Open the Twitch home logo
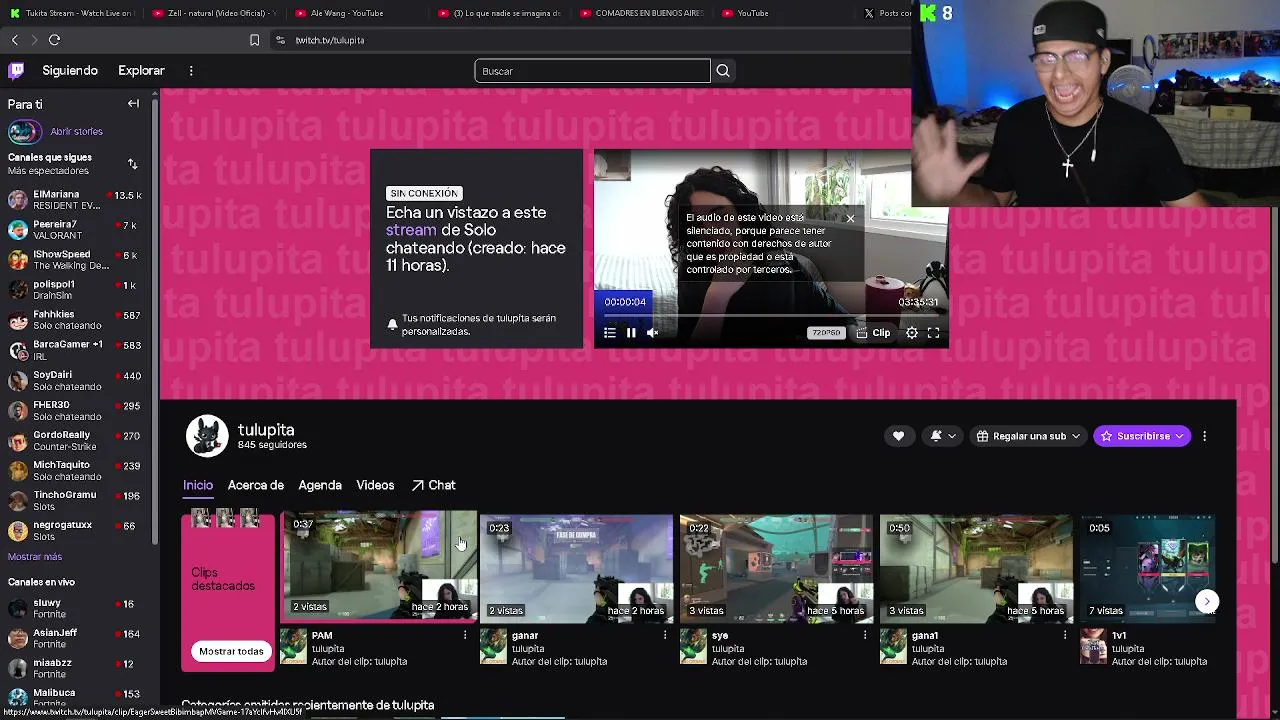This screenshot has width=1280, height=720. pos(16,71)
